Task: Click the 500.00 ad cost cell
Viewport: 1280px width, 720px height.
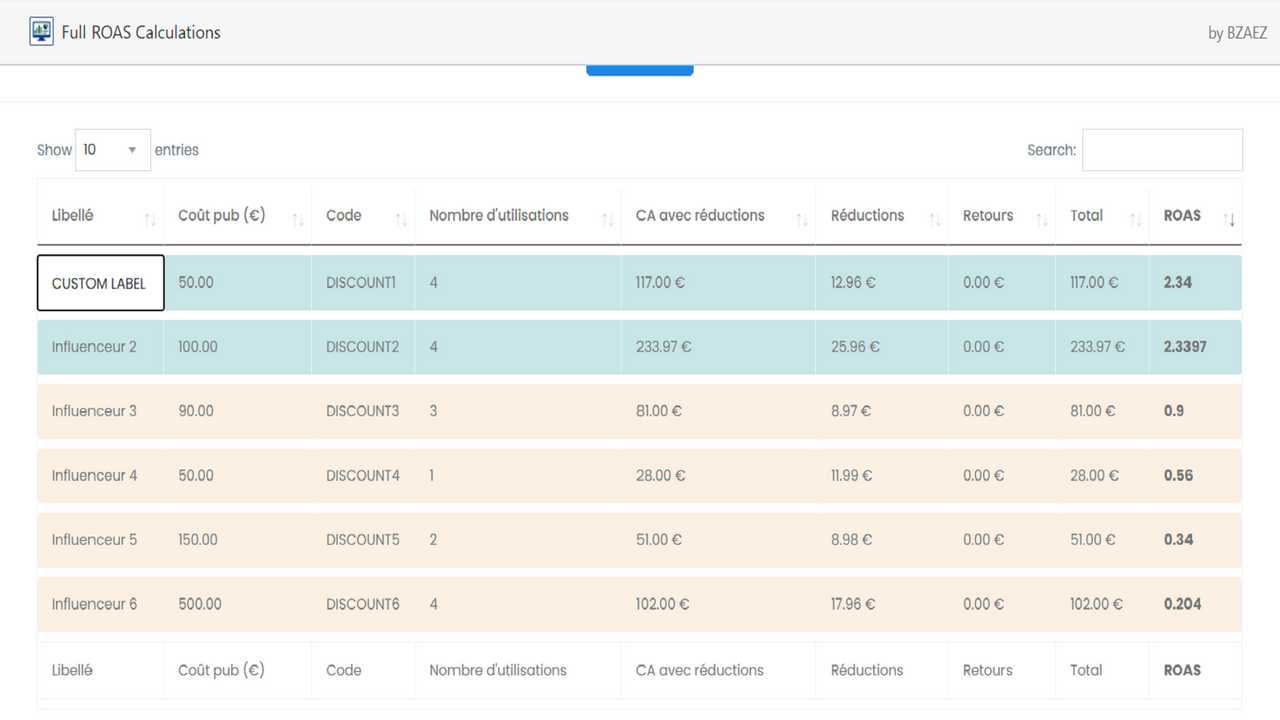Action: pyautogui.click(x=238, y=604)
